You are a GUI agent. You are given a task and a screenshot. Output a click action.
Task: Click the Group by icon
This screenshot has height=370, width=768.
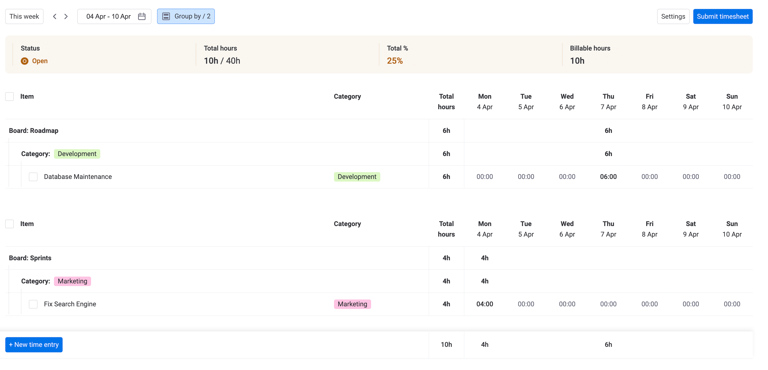166,17
